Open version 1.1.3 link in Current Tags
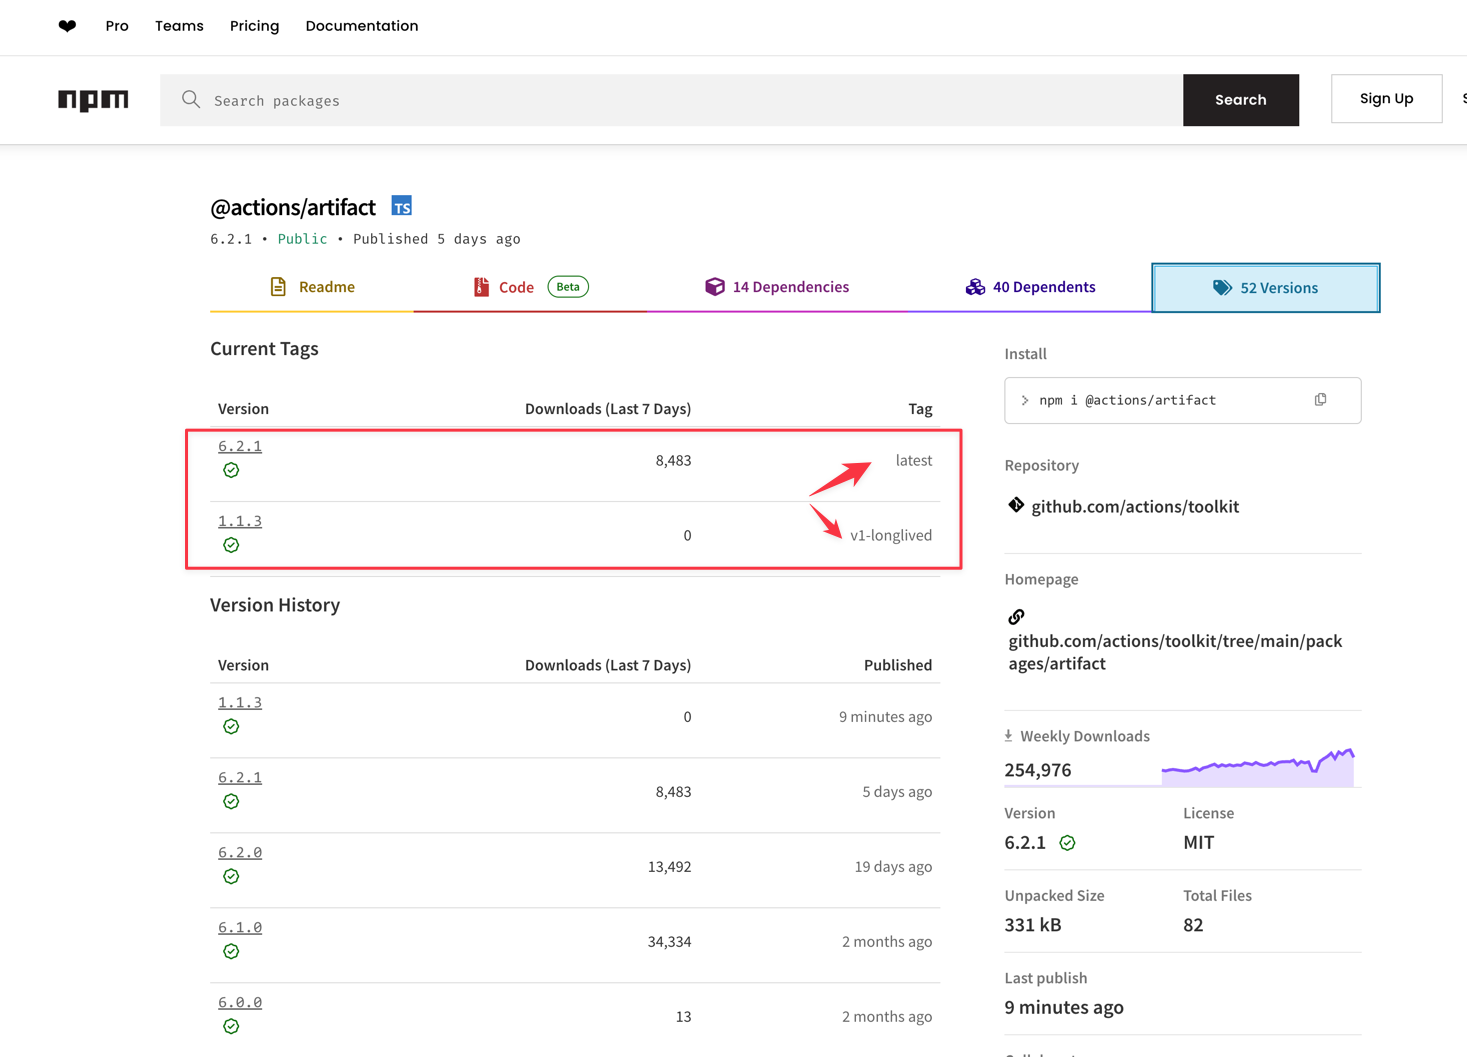The image size is (1467, 1057). coord(240,521)
